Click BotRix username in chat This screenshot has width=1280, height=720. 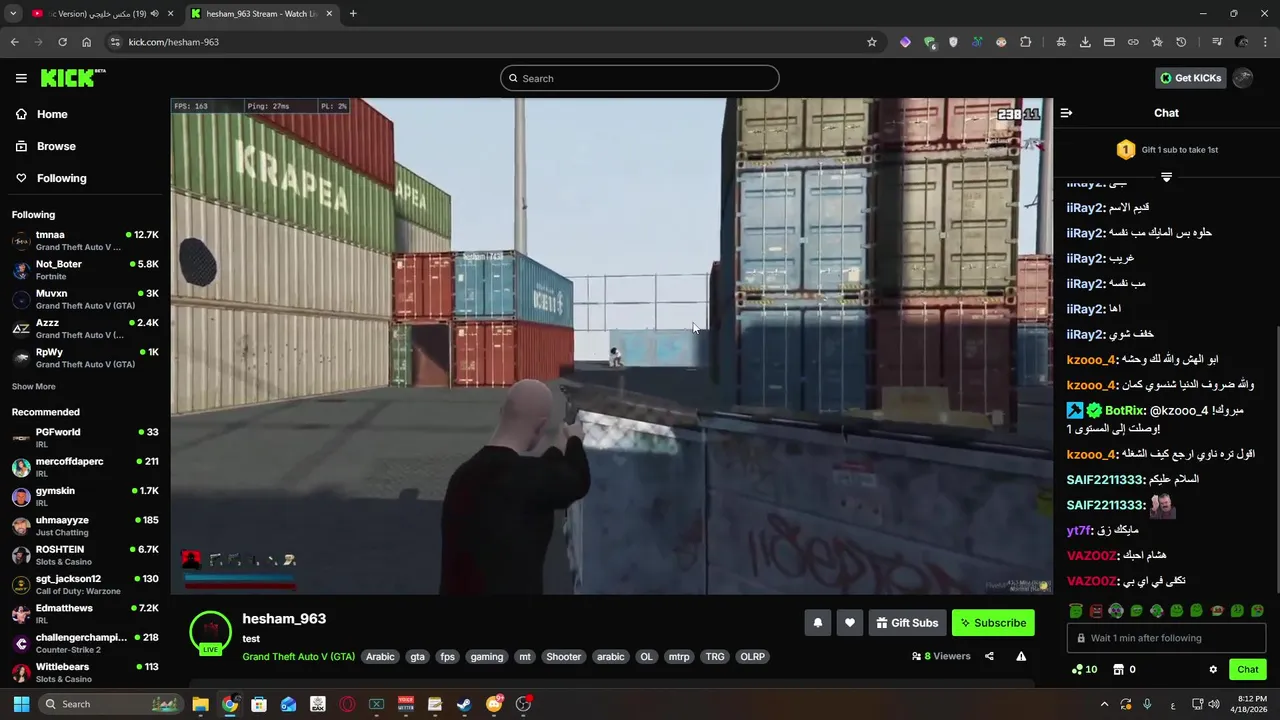click(x=1124, y=410)
